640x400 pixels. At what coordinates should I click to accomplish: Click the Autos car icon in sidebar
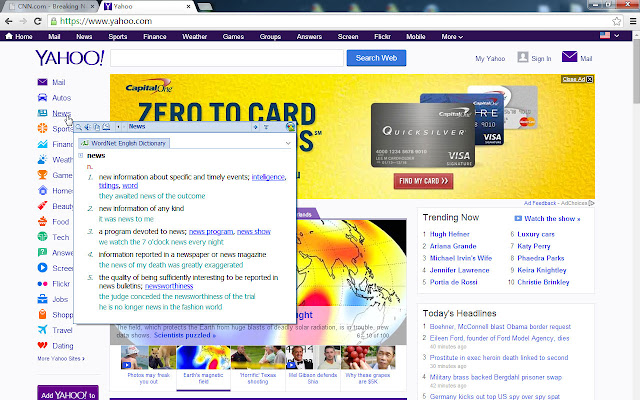(x=42, y=98)
